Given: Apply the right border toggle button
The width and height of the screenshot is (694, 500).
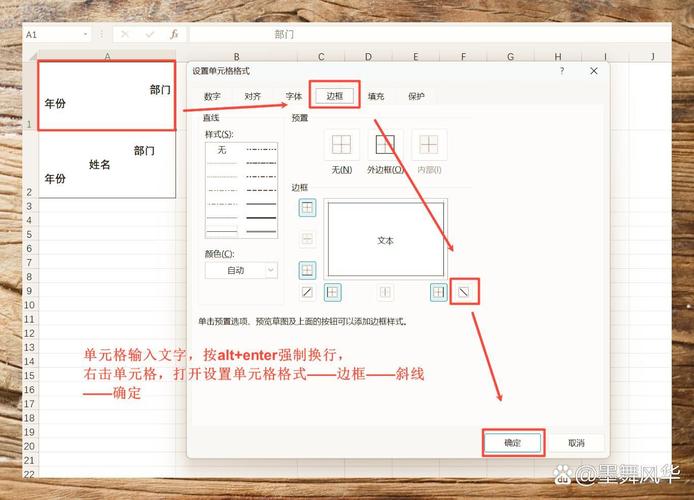Looking at the screenshot, I should 438,292.
